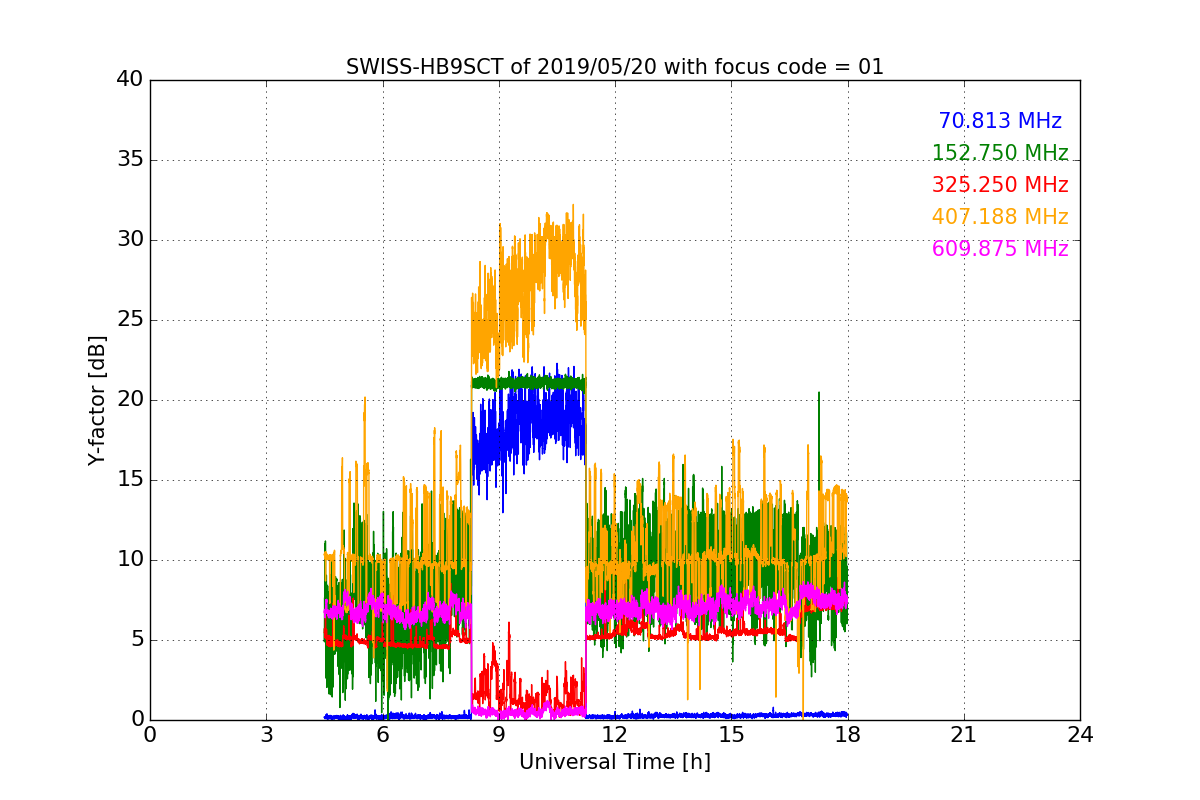1200x800 pixels.
Task: Click the x-axis tick label 15
Action: click(731, 735)
